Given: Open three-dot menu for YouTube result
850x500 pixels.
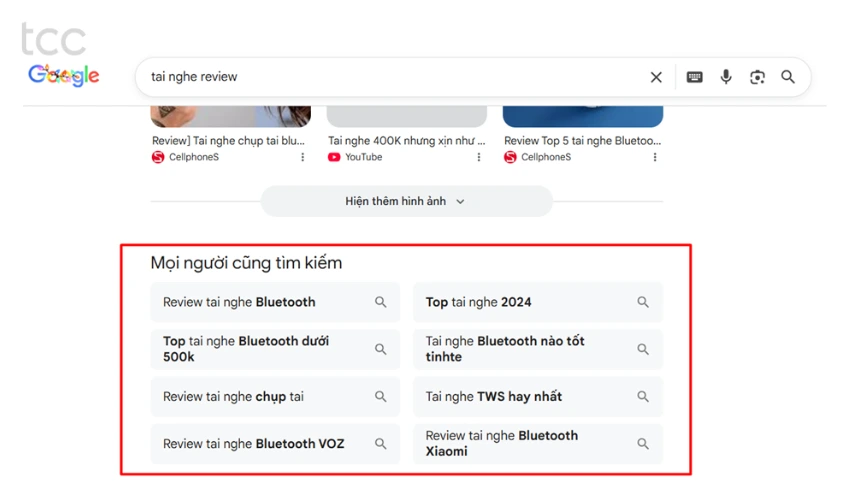Looking at the screenshot, I should tap(479, 157).
